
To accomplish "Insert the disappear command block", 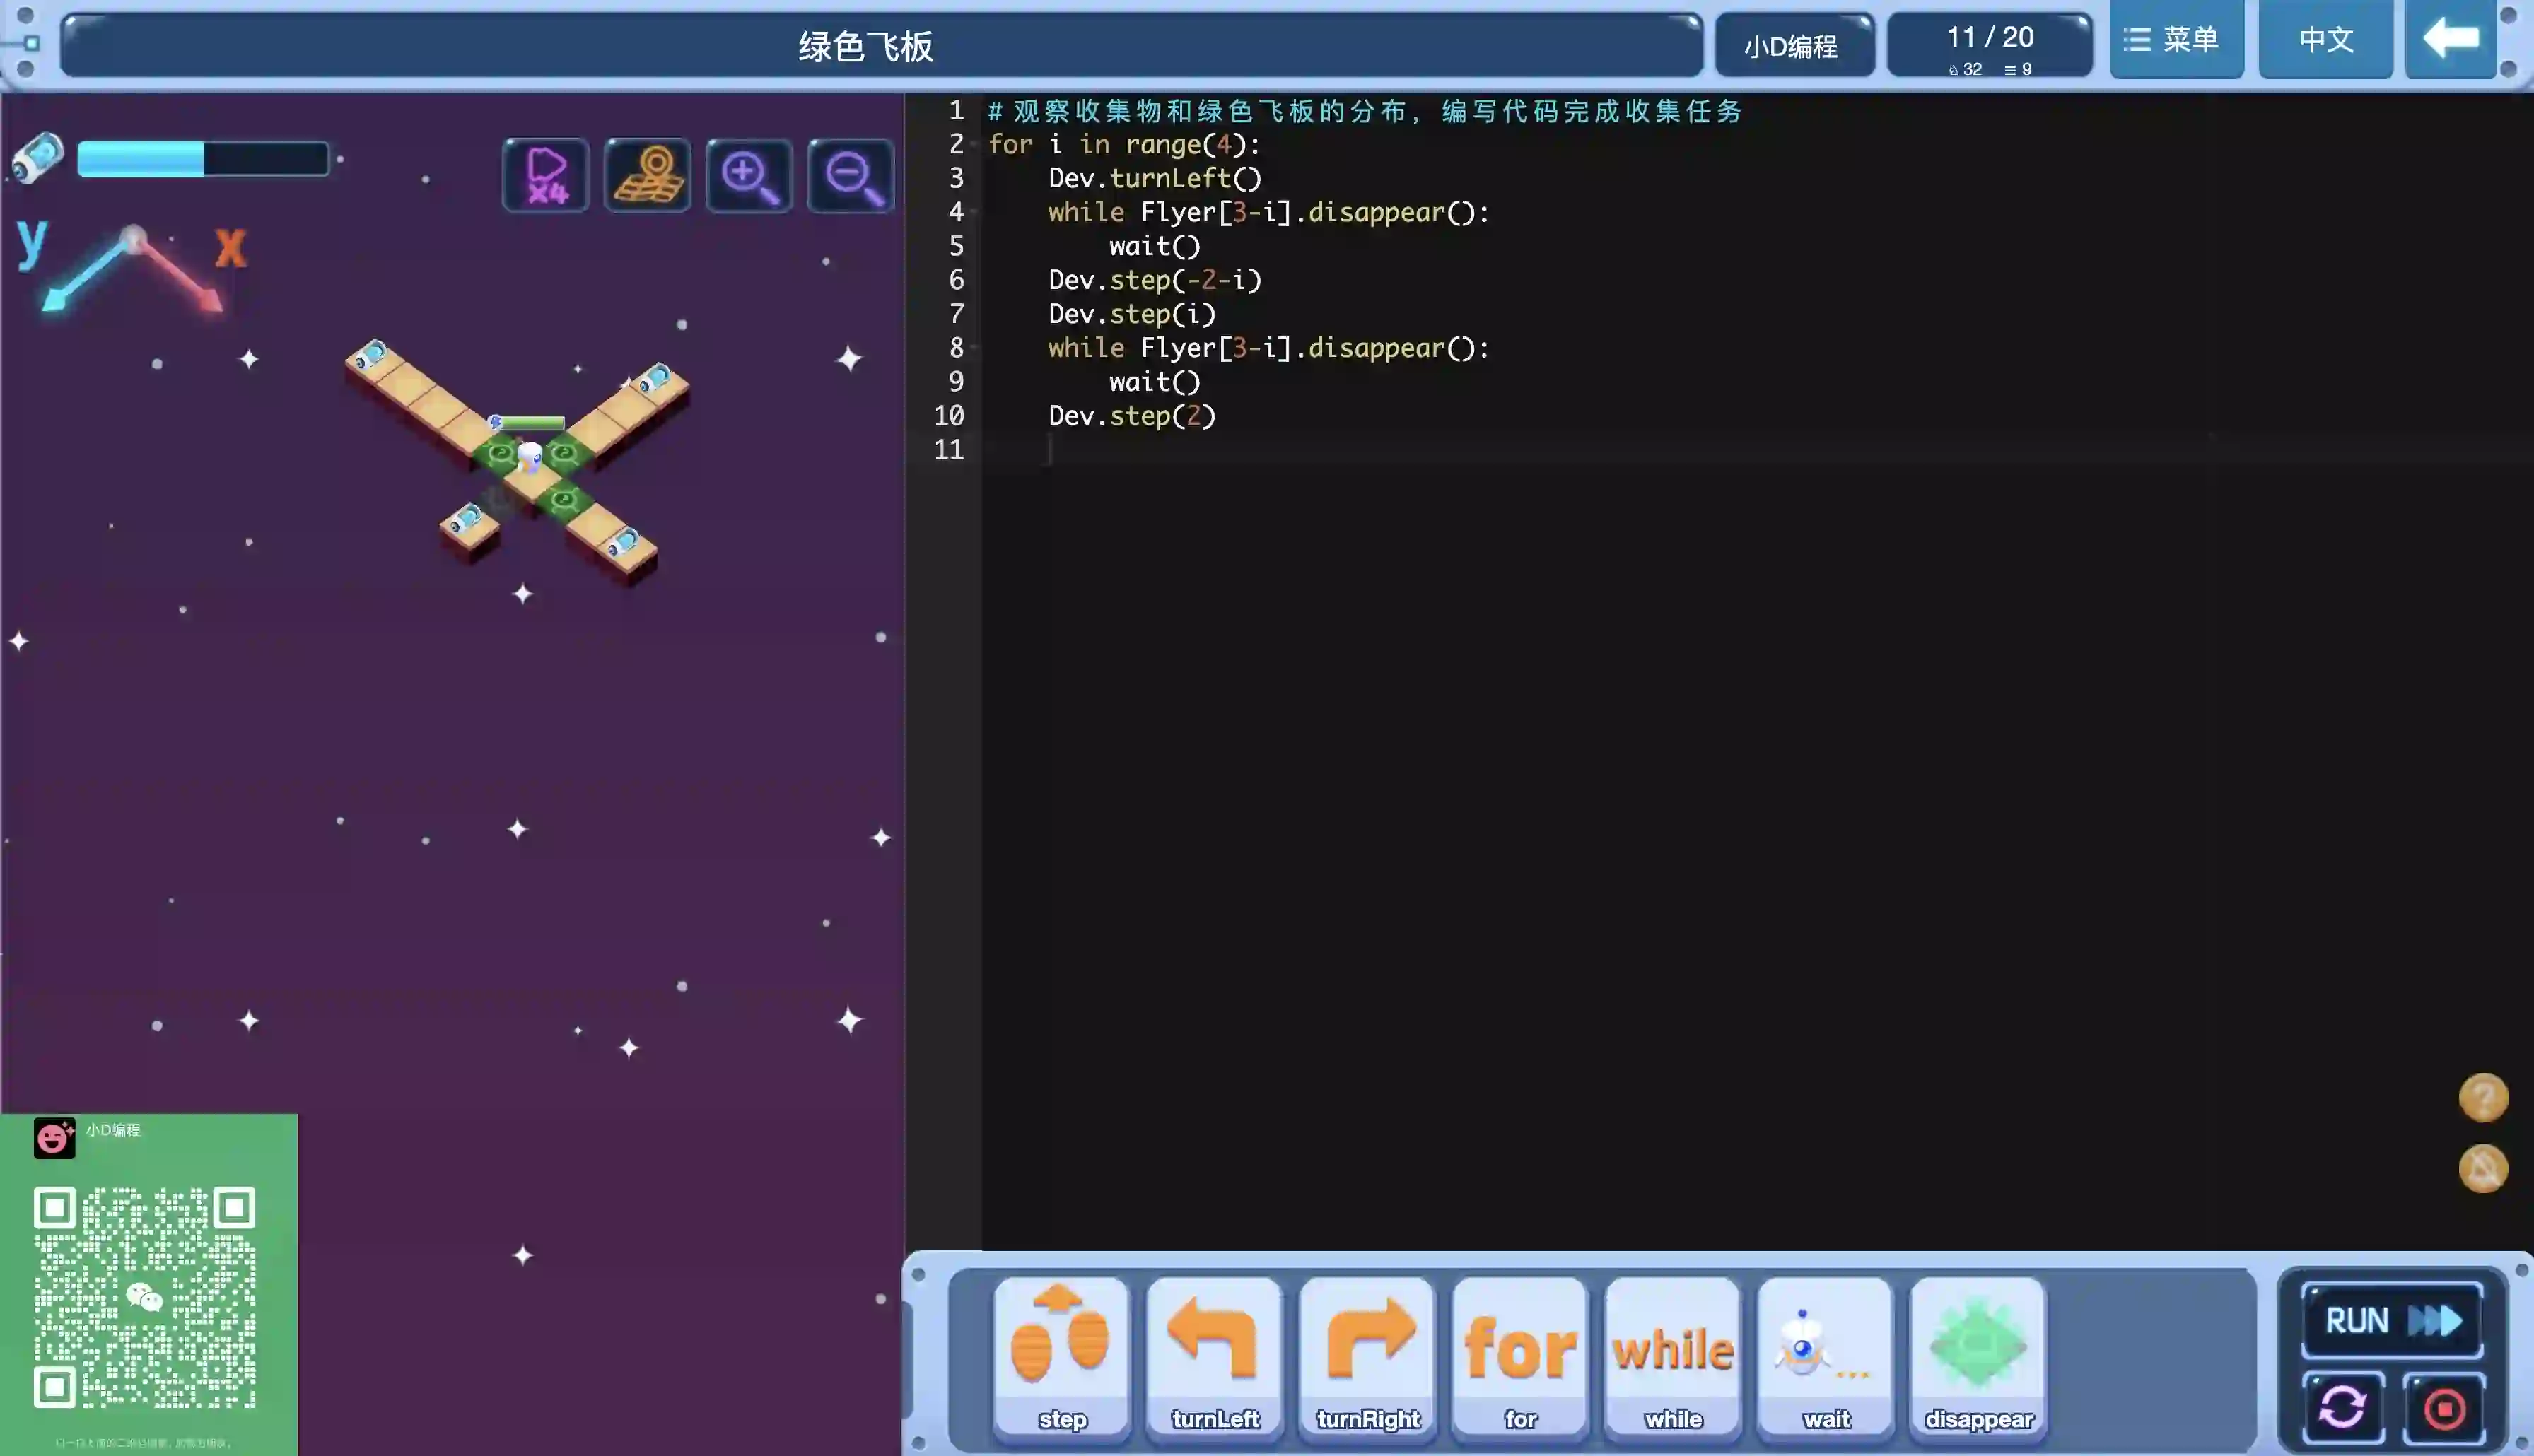I will click(x=1978, y=1356).
